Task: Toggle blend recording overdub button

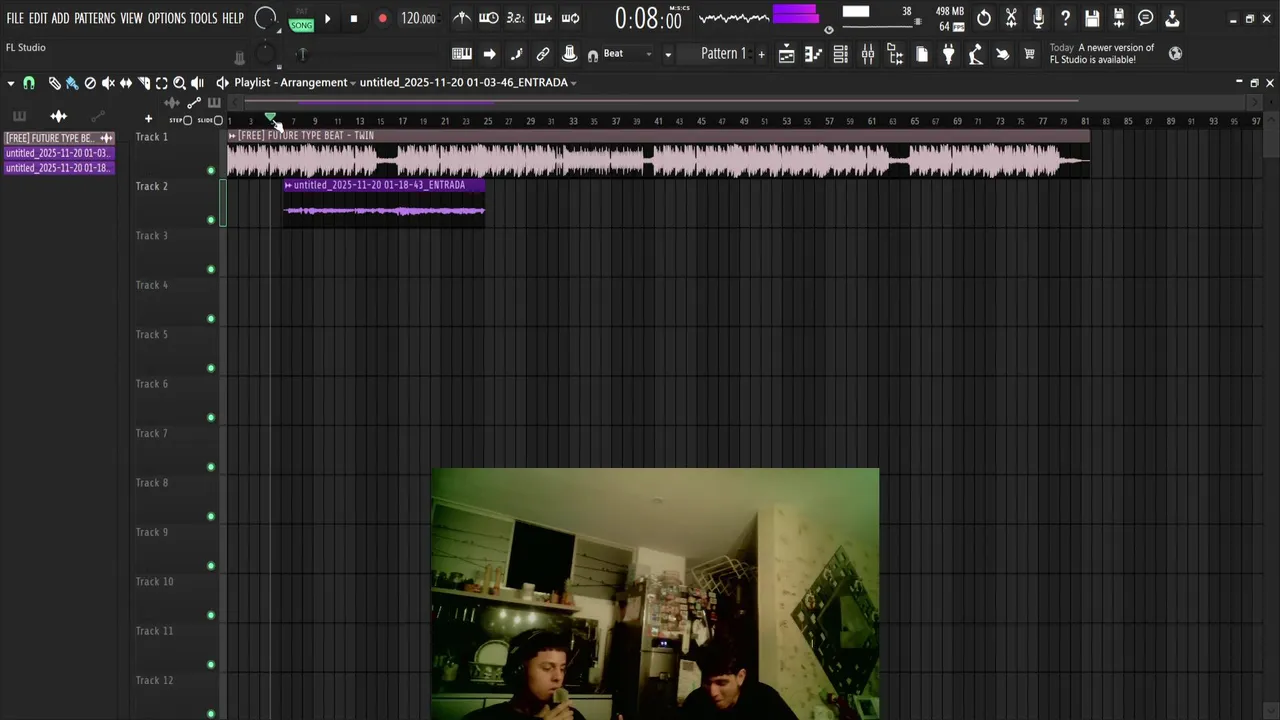Action: (x=543, y=18)
